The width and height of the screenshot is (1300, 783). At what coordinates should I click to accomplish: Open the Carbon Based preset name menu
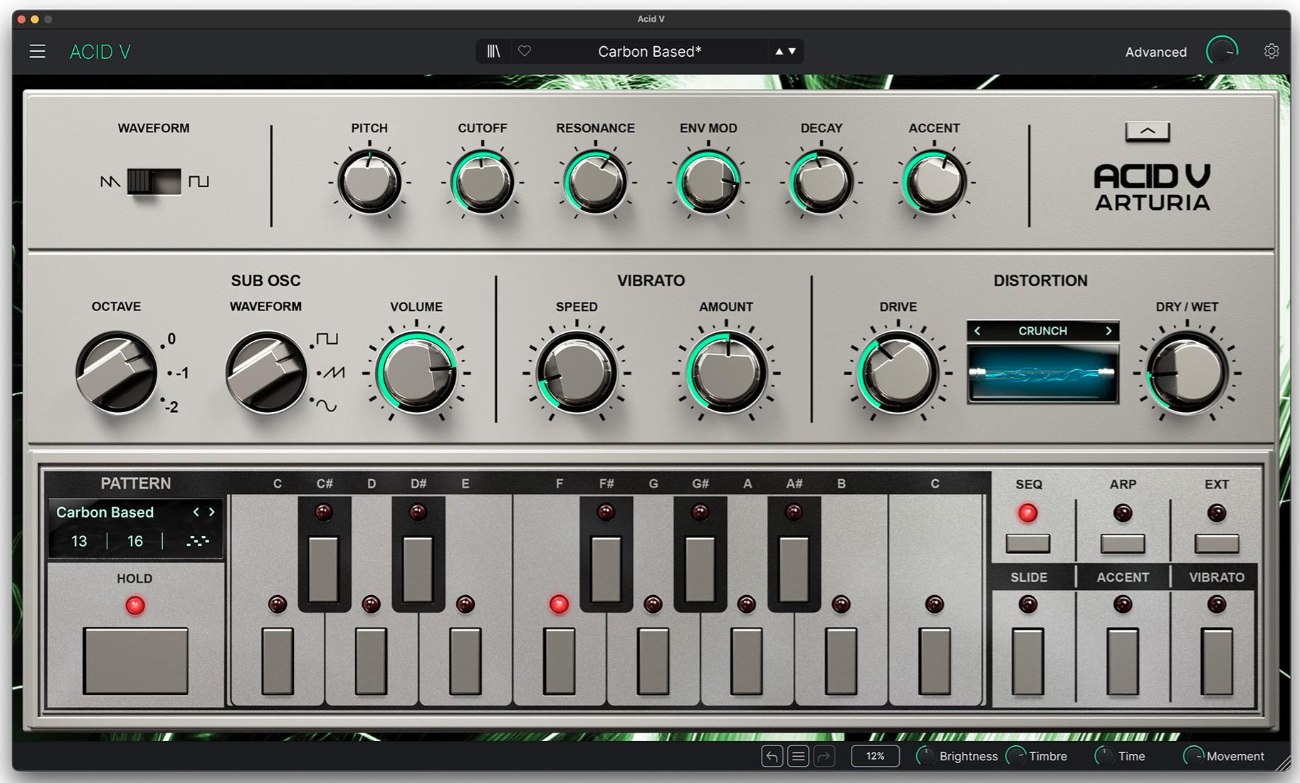click(x=649, y=52)
